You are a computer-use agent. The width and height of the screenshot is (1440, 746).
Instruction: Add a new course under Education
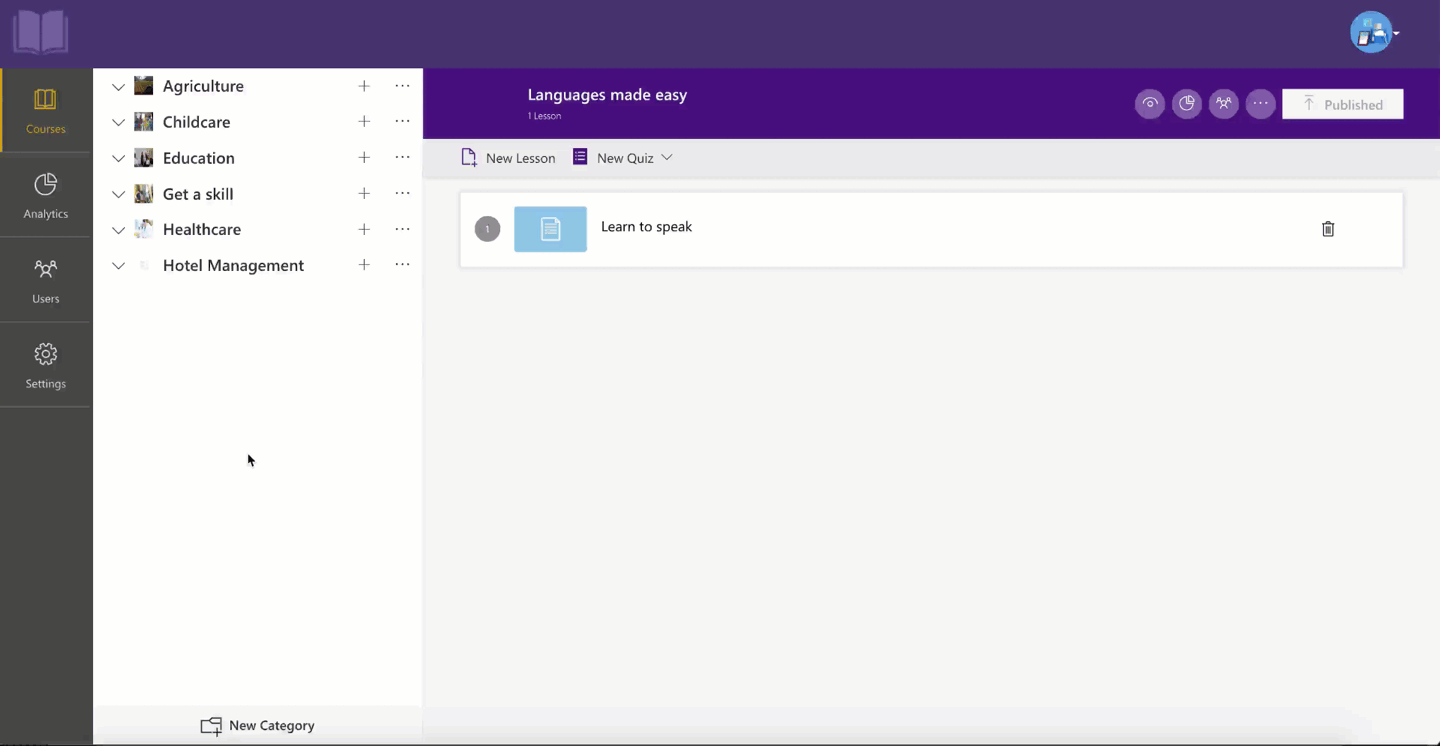tap(364, 157)
